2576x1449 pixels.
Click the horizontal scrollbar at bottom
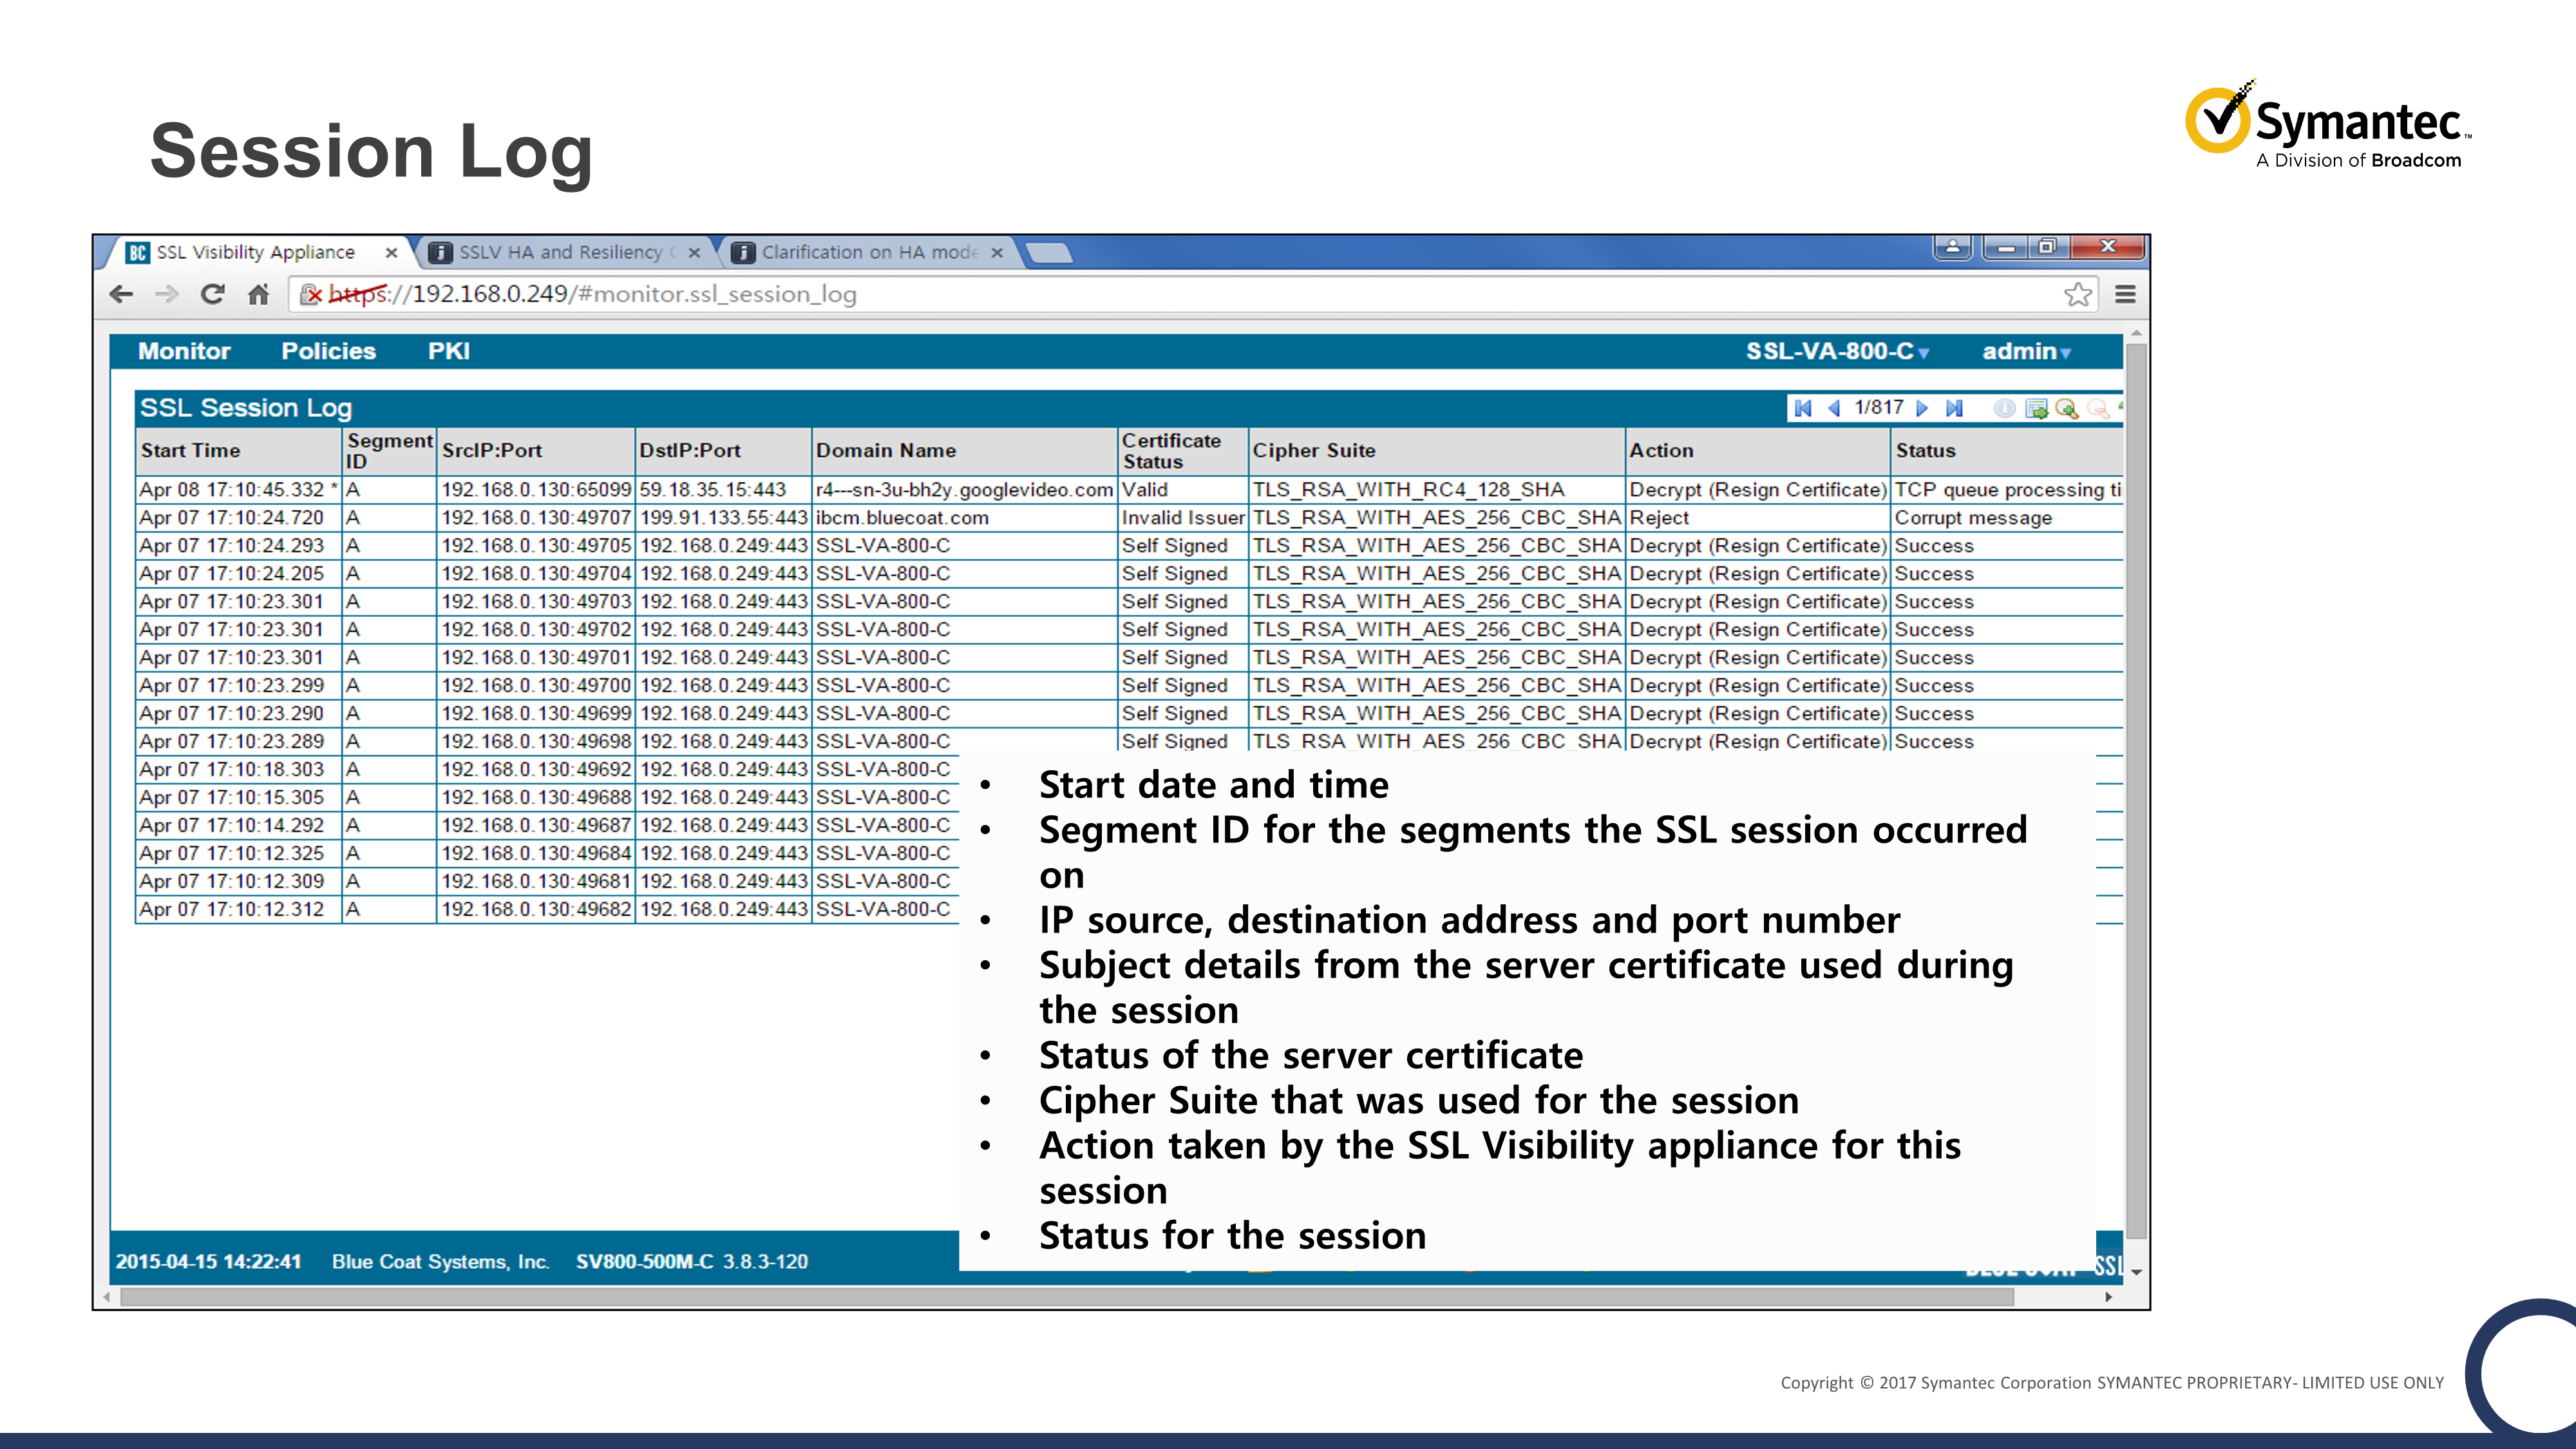coord(1066,1297)
